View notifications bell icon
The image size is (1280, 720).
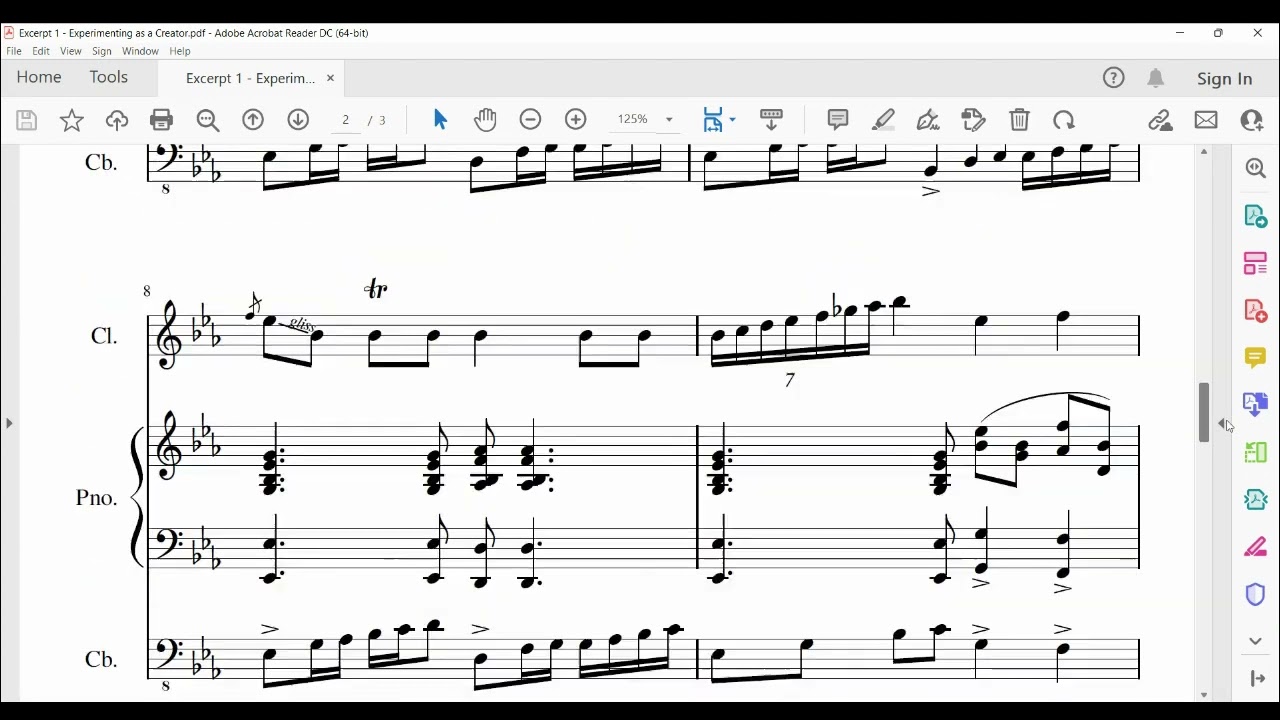coord(1156,78)
